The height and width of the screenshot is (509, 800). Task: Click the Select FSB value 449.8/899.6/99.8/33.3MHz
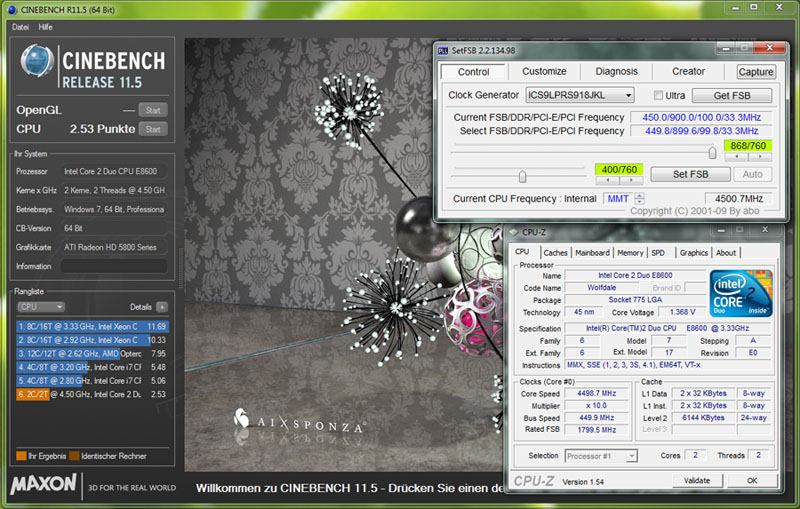[x=701, y=131]
